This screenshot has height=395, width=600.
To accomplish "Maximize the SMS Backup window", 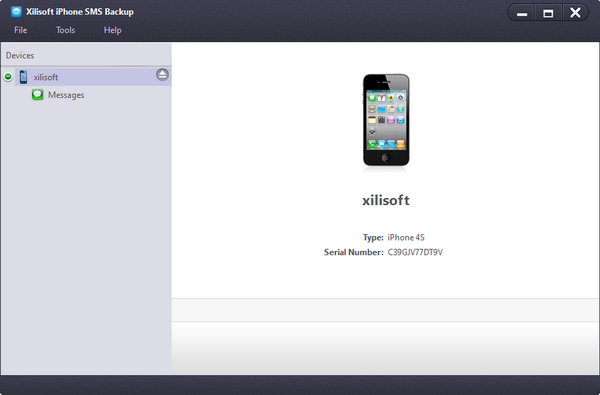I will tap(548, 13).
